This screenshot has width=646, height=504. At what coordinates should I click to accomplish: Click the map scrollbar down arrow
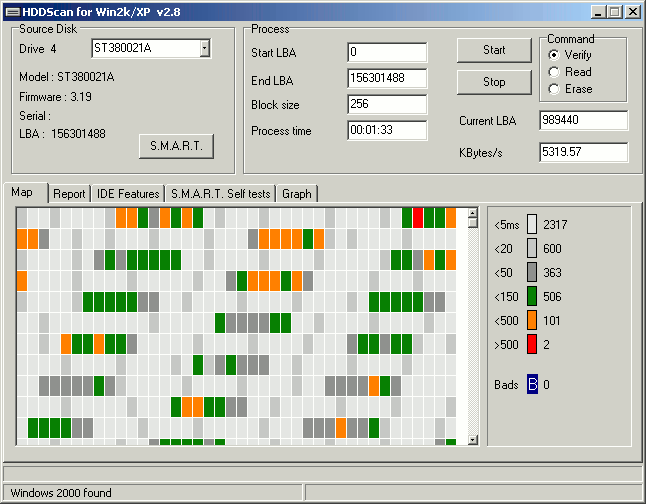[473, 439]
